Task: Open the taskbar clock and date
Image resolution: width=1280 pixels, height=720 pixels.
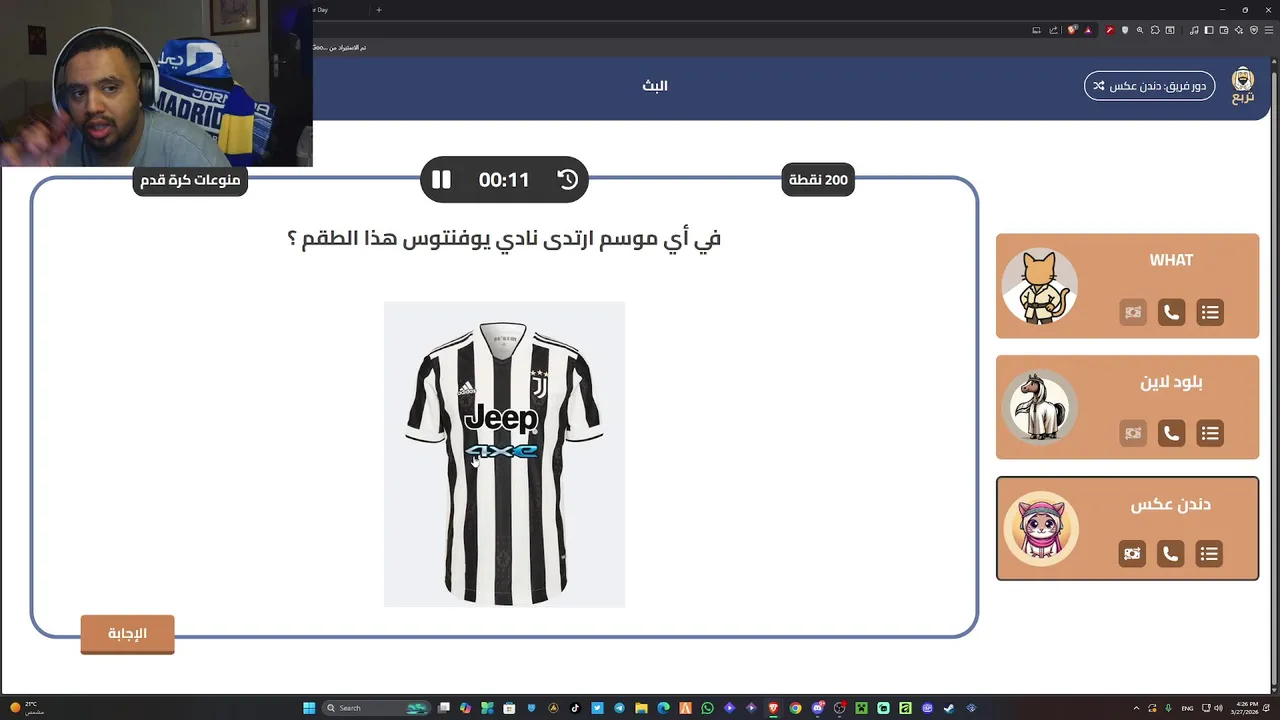Action: [1247, 708]
